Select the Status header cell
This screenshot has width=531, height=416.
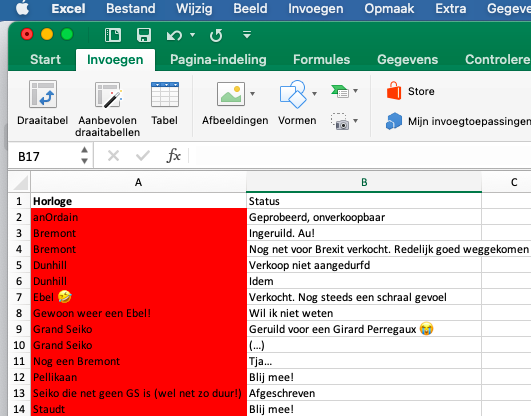(x=364, y=201)
